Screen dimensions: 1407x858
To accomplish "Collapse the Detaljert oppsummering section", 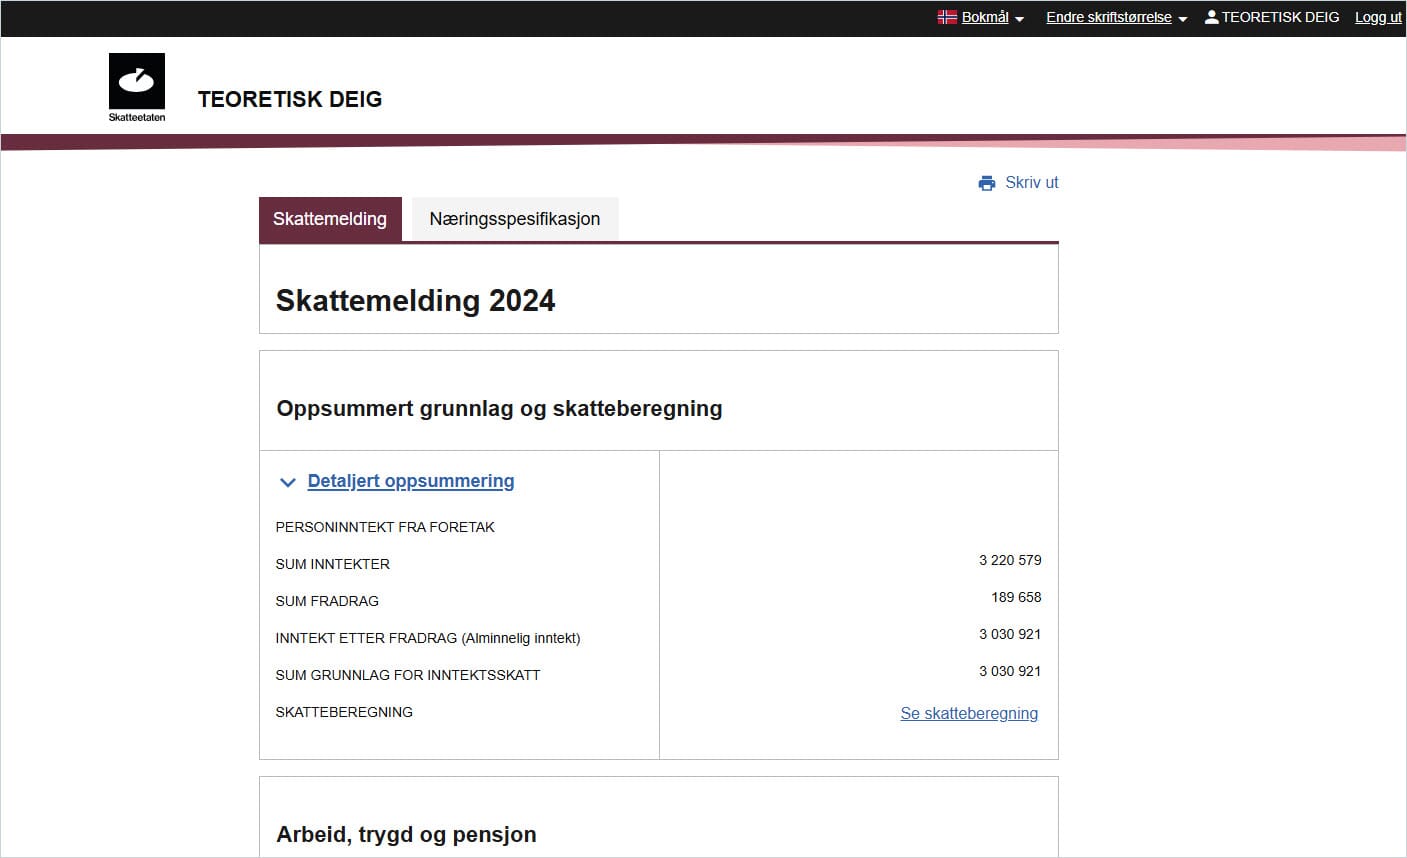I will [410, 481].
